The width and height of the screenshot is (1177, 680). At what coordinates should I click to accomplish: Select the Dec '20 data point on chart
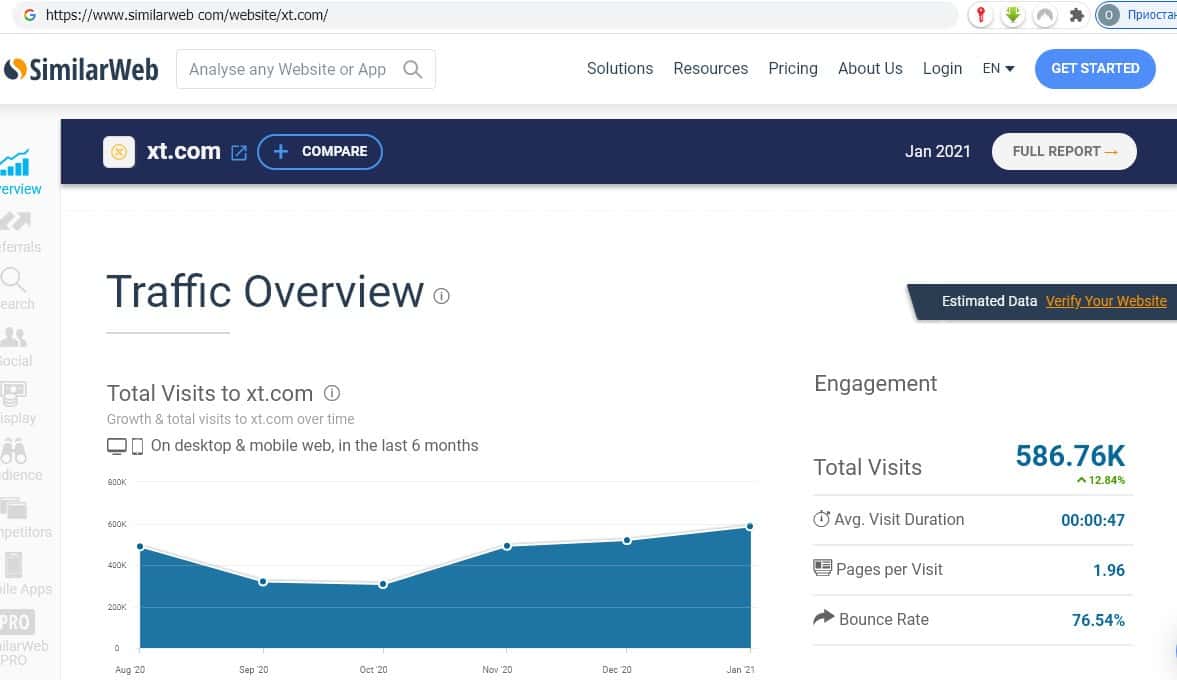(x=627, y=540)
